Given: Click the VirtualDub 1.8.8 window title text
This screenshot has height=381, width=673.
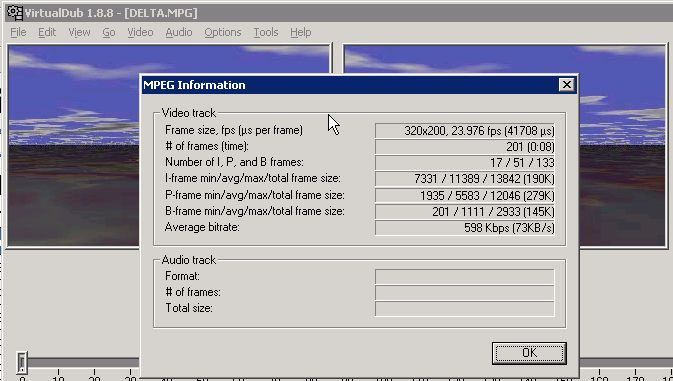Looking at the screenshot, I should (x=111, y=13).
